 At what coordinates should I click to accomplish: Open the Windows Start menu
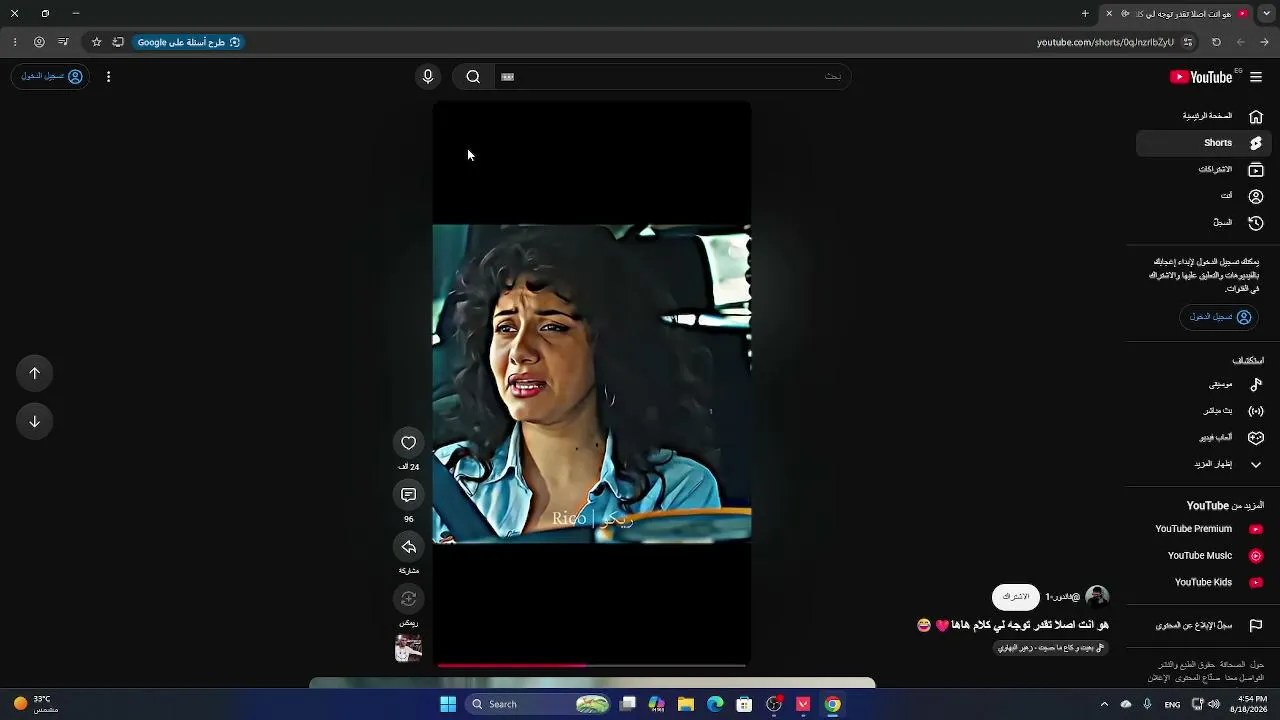click(448, 704)
